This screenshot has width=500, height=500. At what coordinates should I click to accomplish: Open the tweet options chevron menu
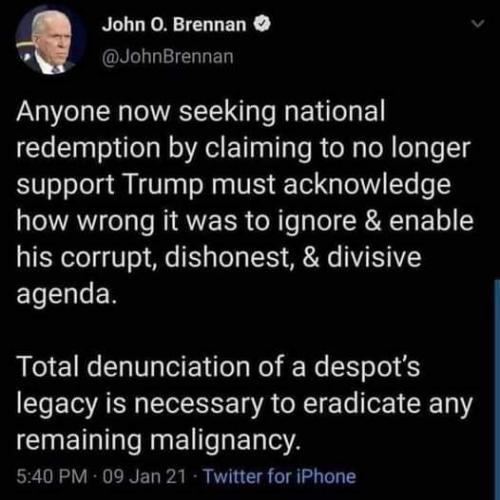click(478, 24)
